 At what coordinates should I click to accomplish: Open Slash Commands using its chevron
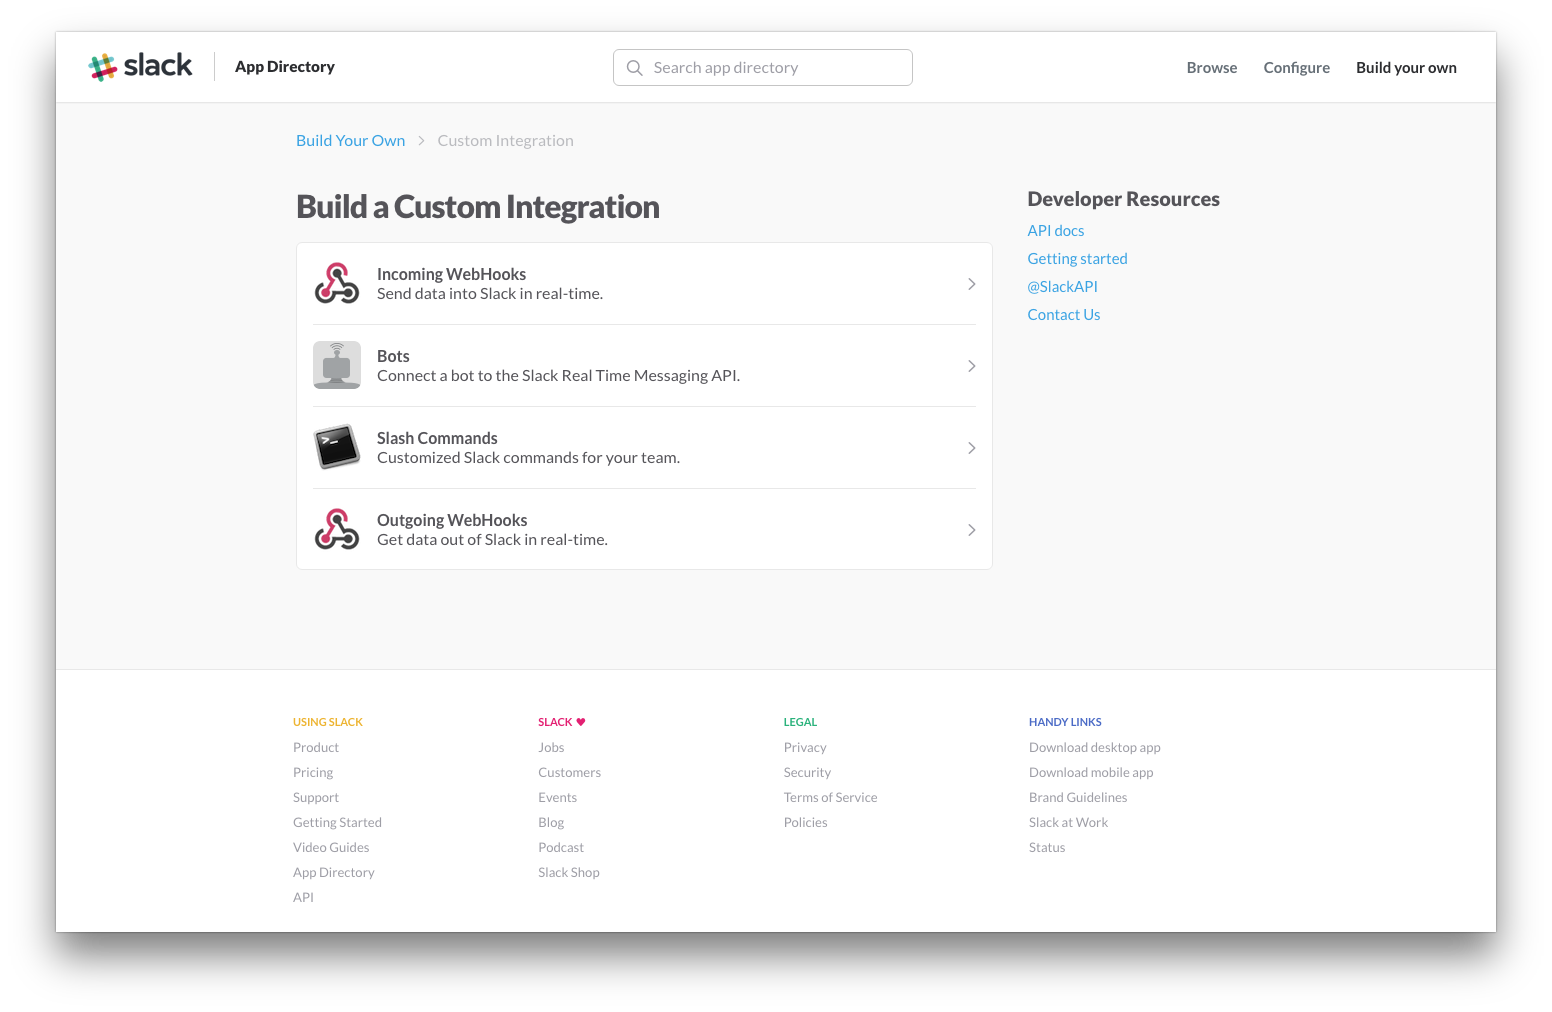[971, 448]
